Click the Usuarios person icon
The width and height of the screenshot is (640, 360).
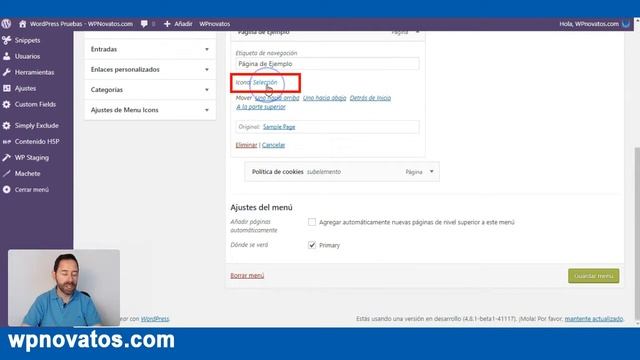click(7, 56)
